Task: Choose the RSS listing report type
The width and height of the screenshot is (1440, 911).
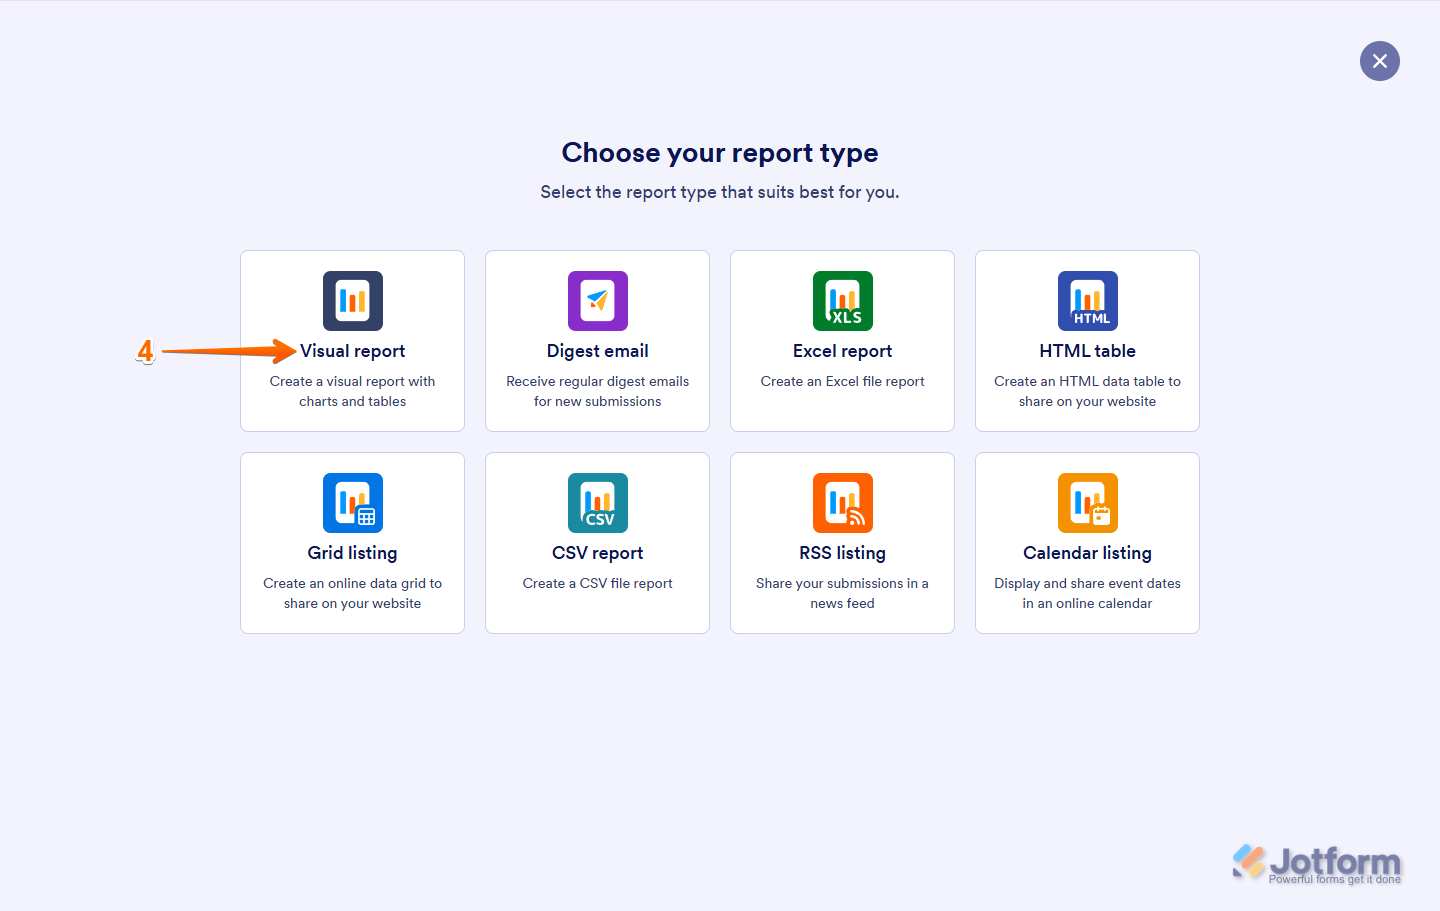Action: [x=842, y=542]
